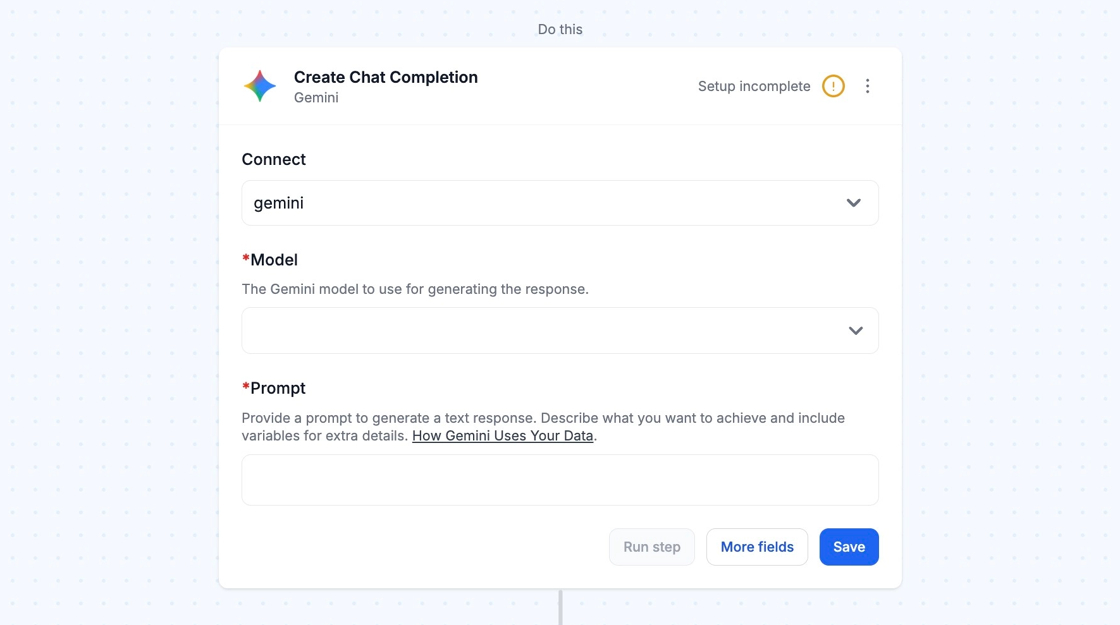The width and height of the screenshot is (1120, 625).
Task: Click the Setup incomplete status text
Action: click(754, 86)
